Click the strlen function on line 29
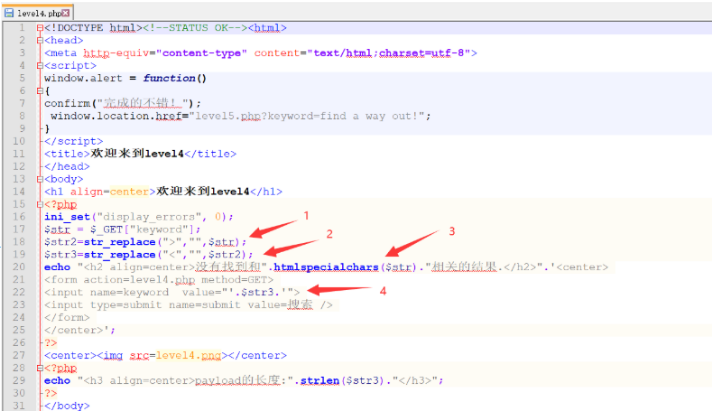Image resolution: width=724 pixels, height=411 pixels. tap(320, 381)
